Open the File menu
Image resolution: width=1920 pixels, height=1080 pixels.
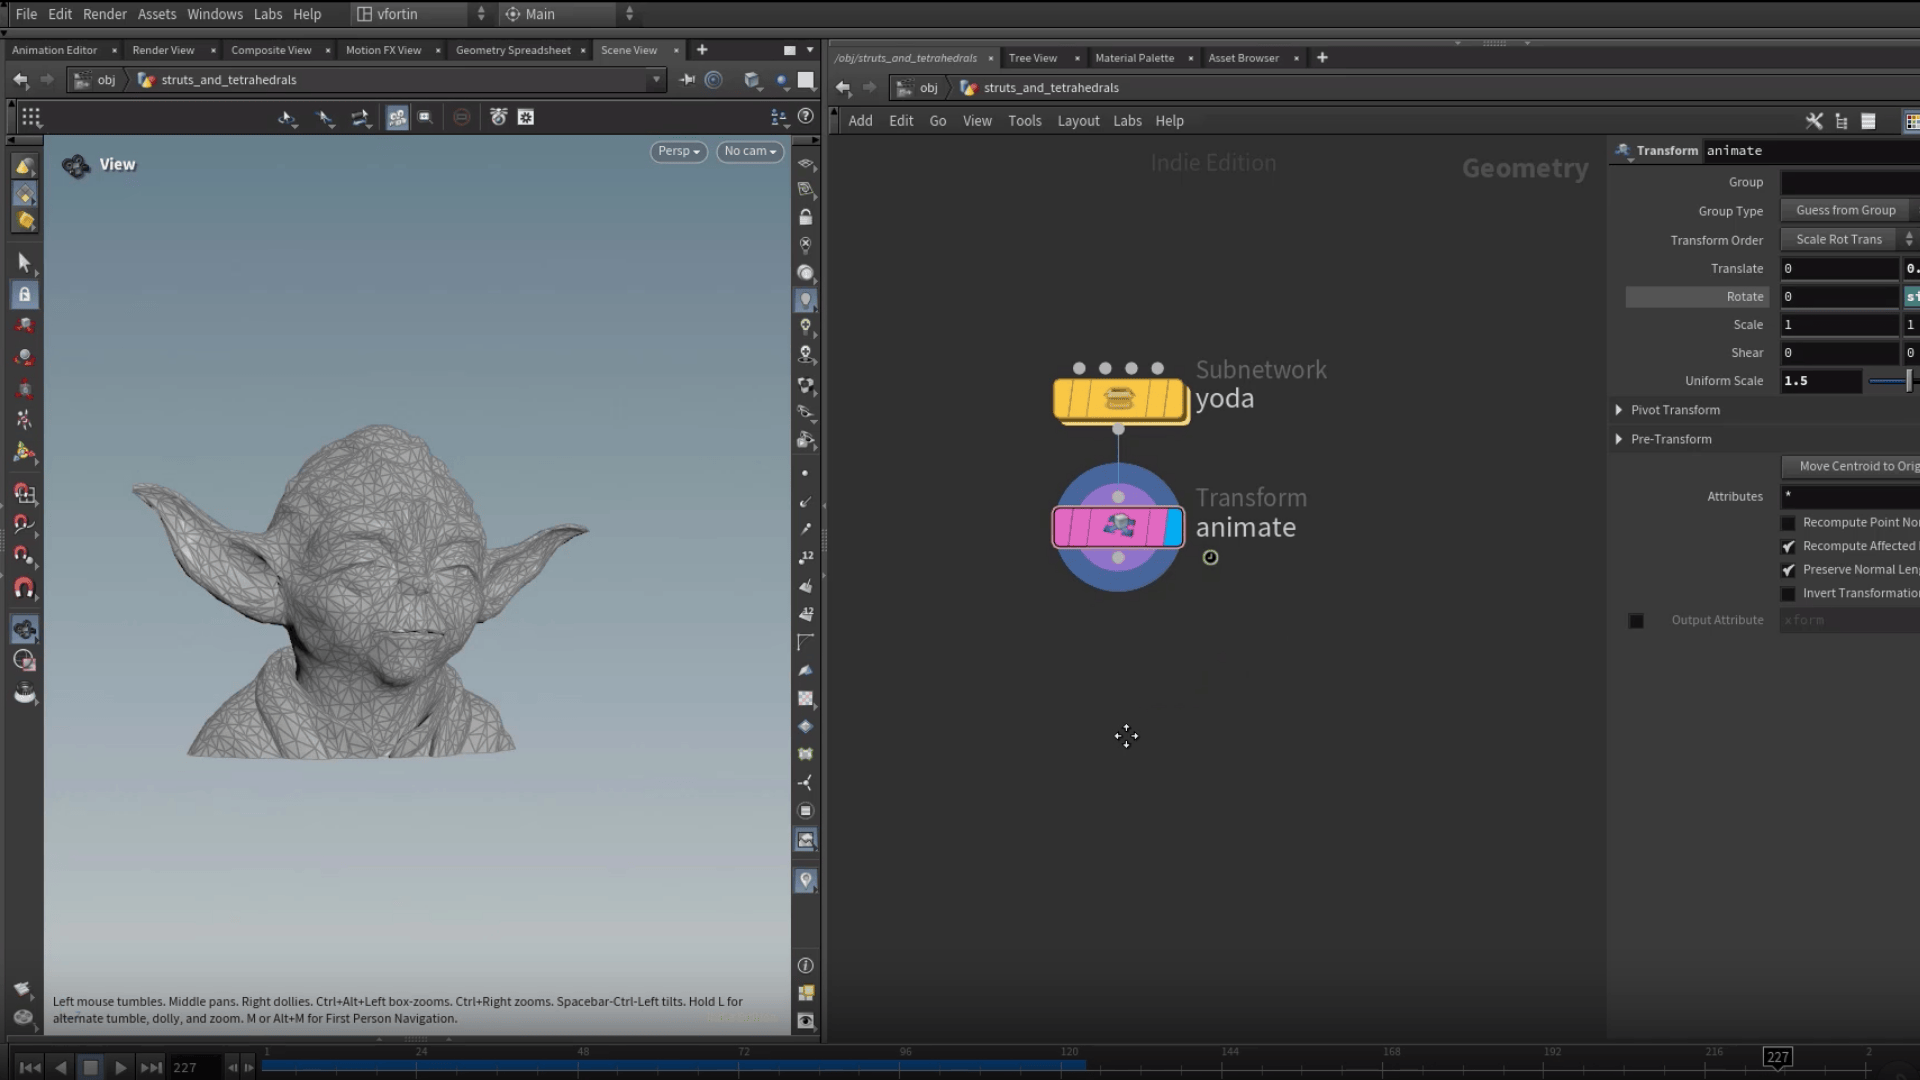pos(26,14)
